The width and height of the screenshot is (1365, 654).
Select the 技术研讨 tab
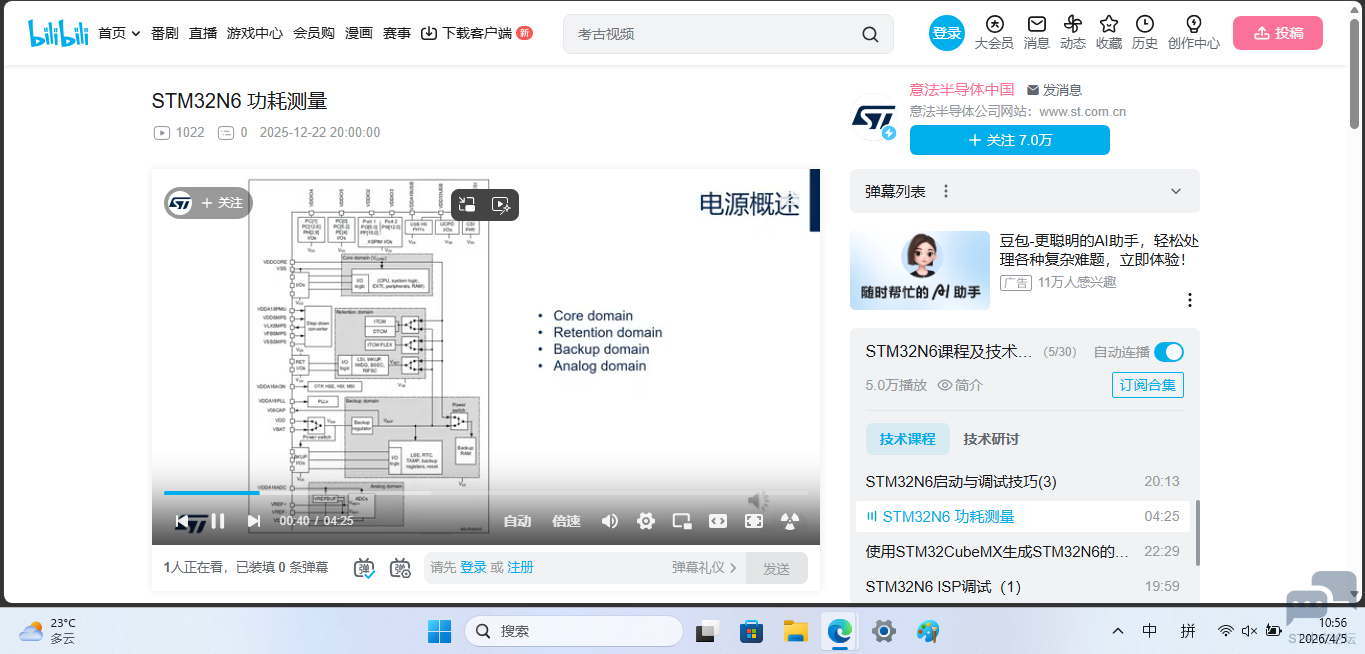(x=991, y=439)
